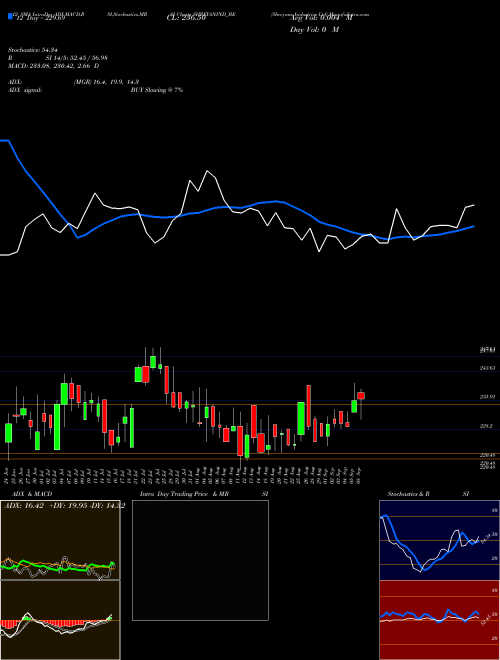Viewport: 500px width, 660px height.
Task: Click the 229.2 price axis label
Action: tap(486, 426)
